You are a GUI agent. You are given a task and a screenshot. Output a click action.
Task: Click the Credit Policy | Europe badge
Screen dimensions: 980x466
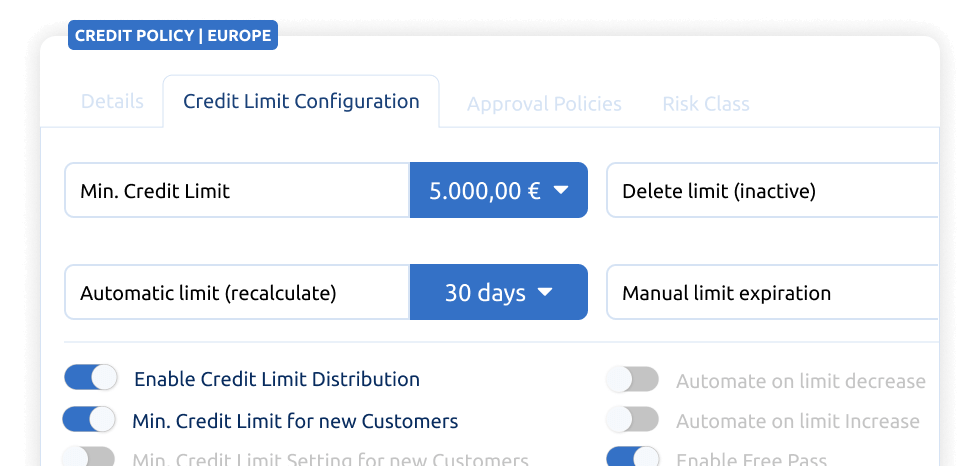coord(173,36)
